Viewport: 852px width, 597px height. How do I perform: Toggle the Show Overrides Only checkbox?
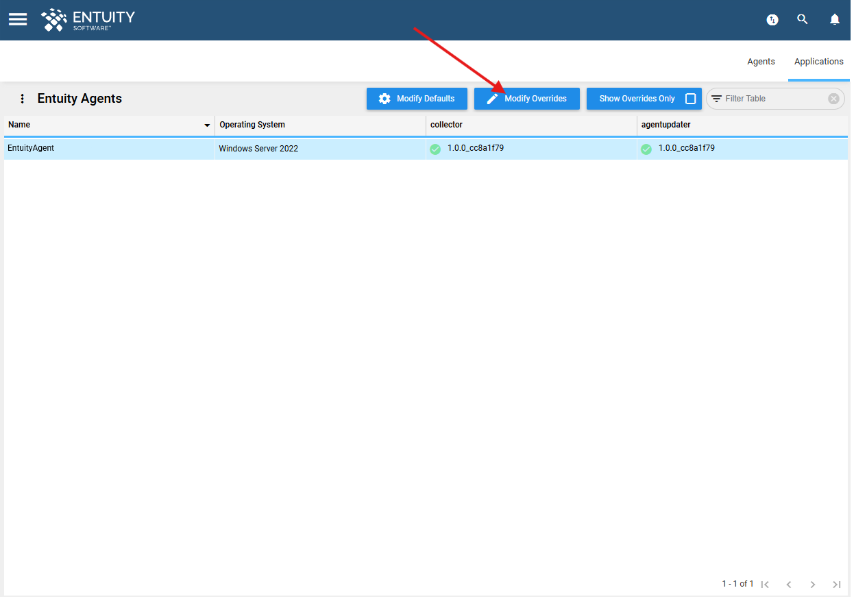(x=691, y=99)
